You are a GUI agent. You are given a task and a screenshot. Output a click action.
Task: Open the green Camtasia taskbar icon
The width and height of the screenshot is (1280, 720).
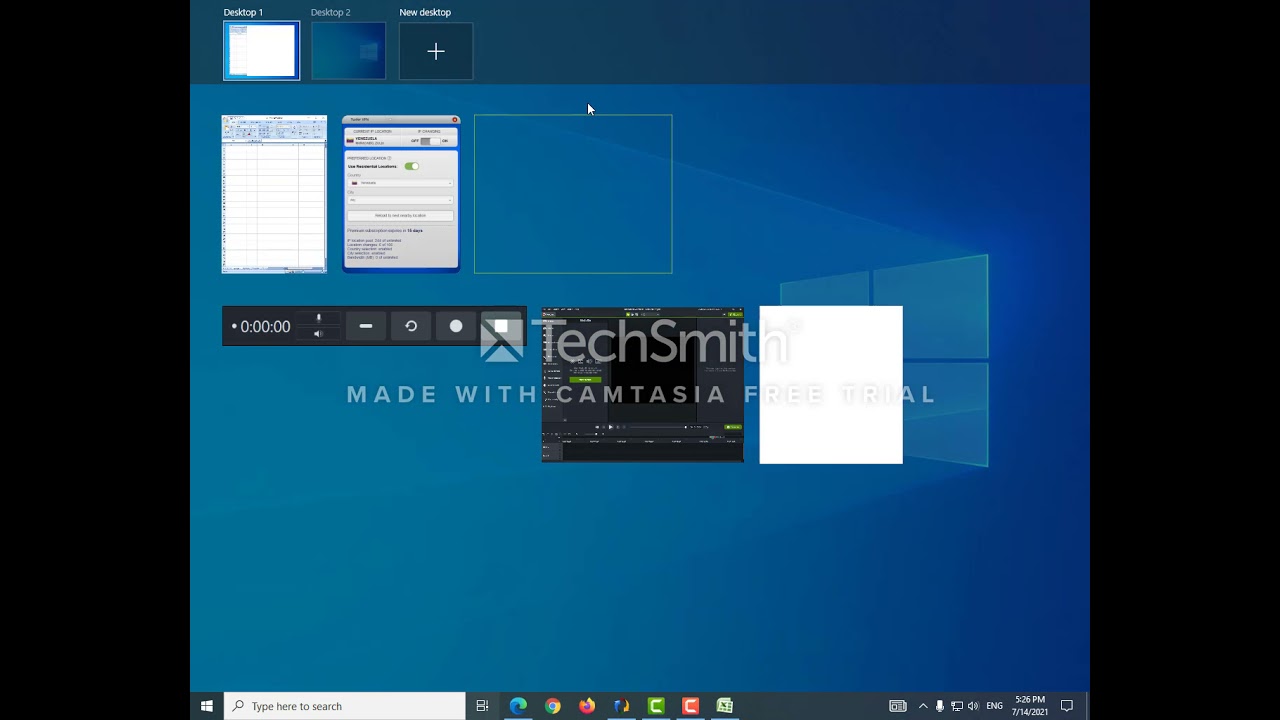[656, 706]
